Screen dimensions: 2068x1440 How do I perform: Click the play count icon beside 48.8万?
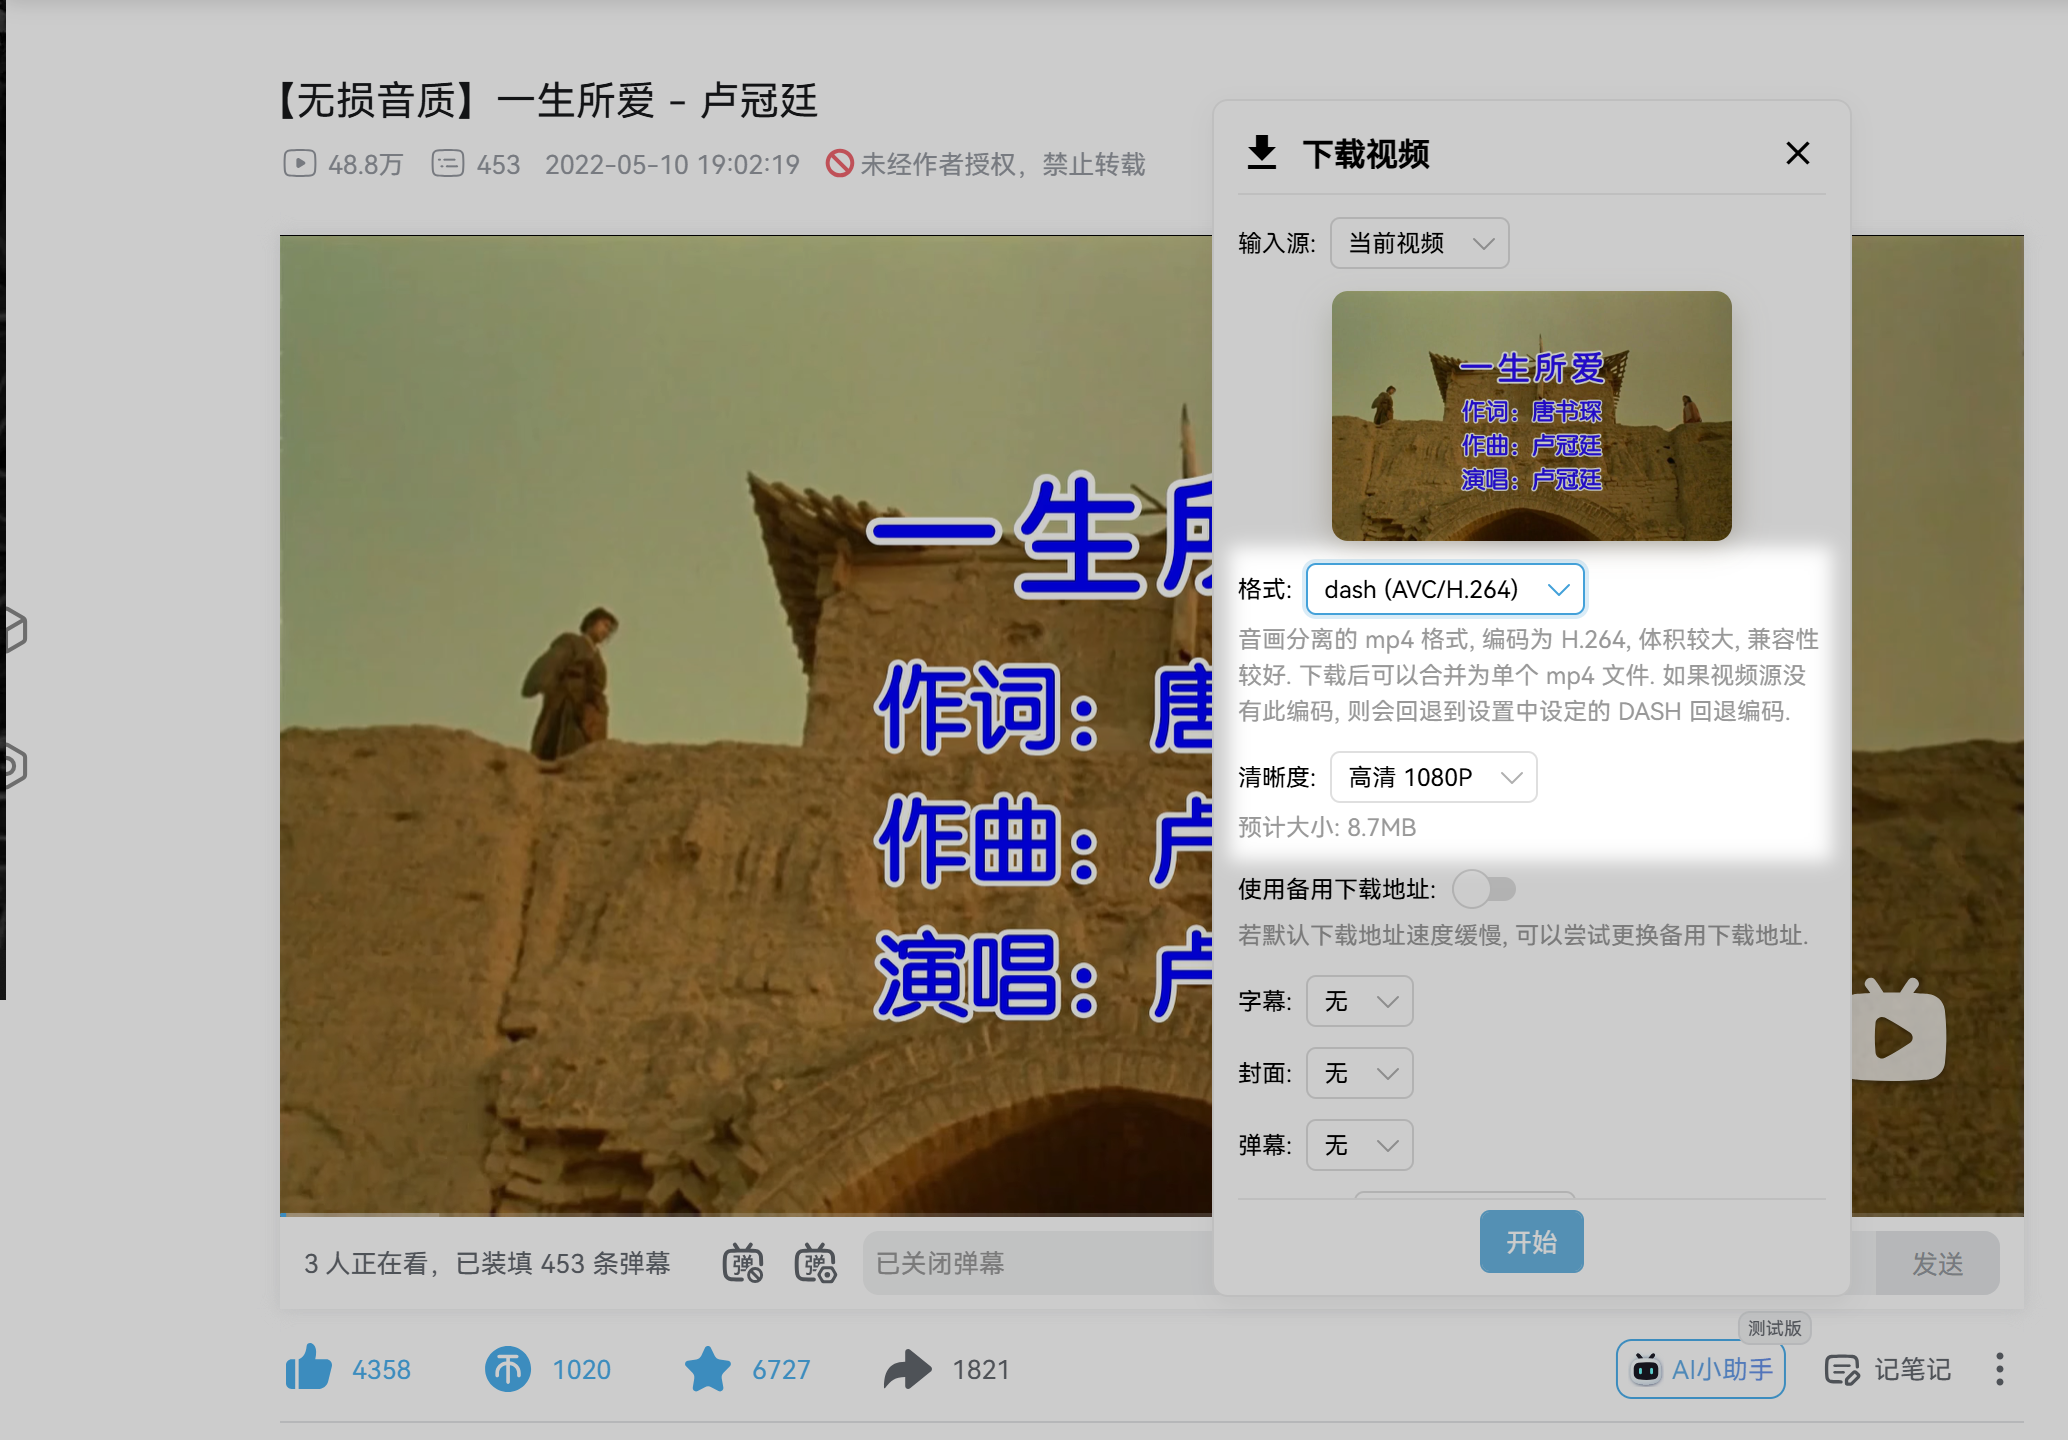[299, 163]
